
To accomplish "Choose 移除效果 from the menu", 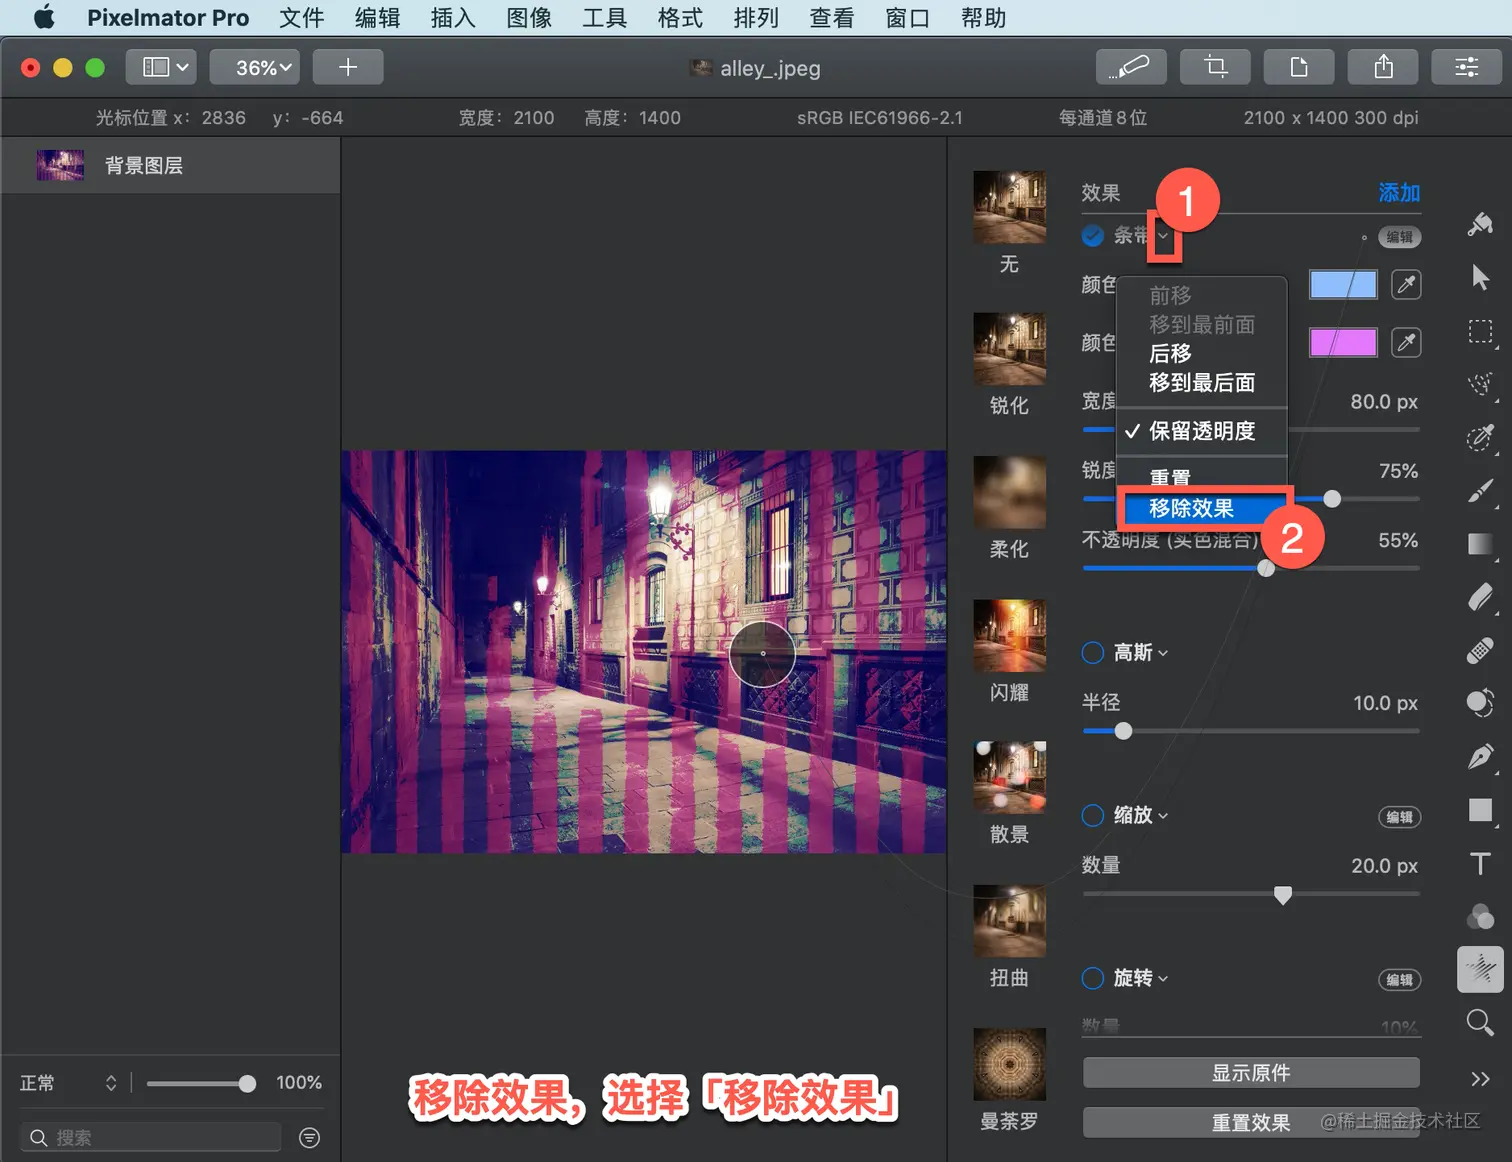I will [1201, 508].
